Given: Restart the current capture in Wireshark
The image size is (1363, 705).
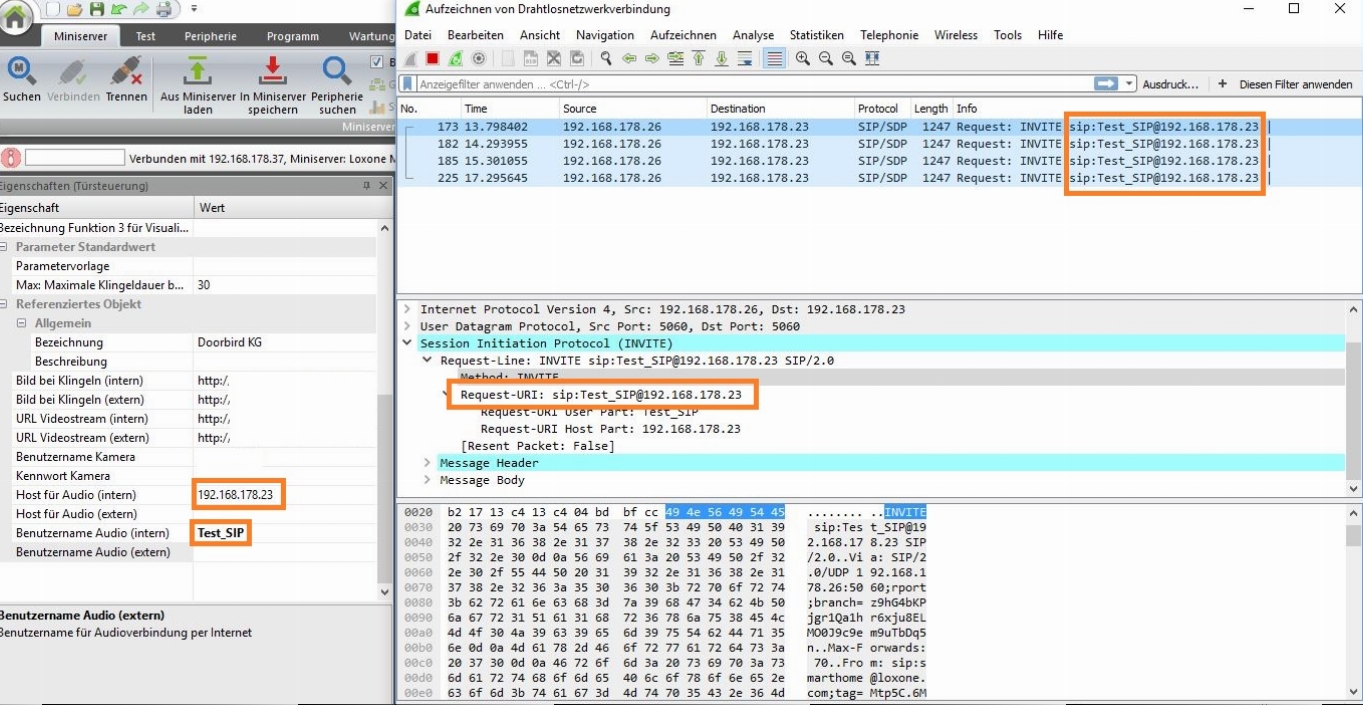Looking at the screenshot, I should tap(455, 59).
